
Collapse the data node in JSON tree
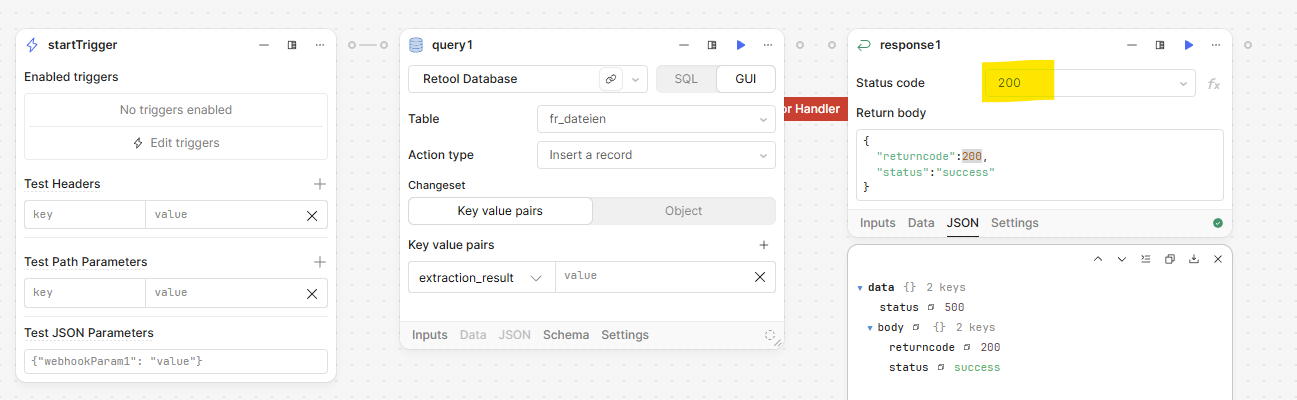click(x=860, y=288)
